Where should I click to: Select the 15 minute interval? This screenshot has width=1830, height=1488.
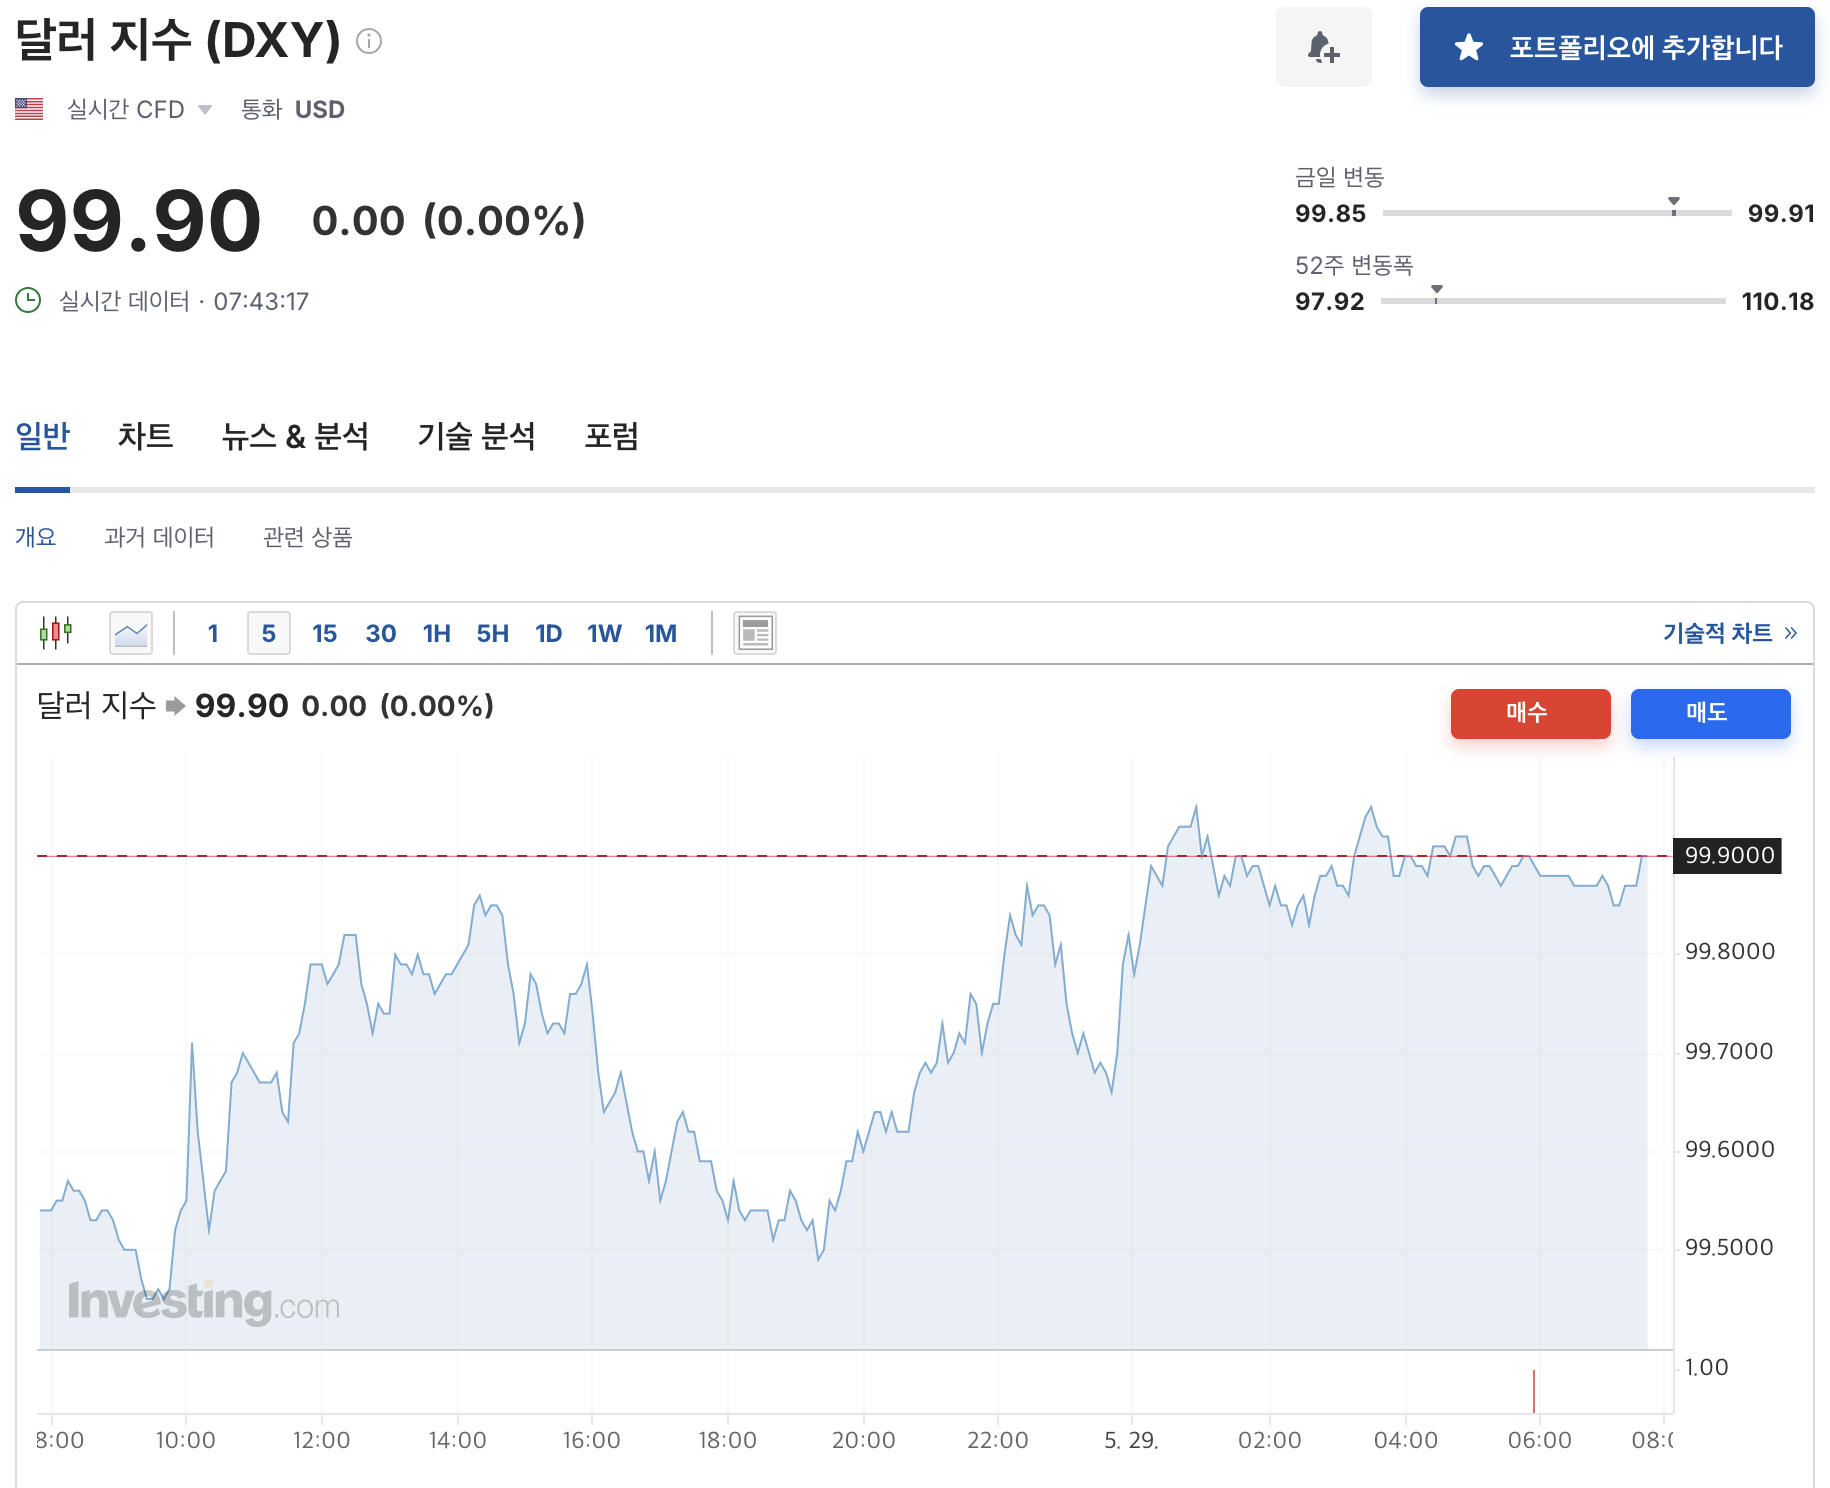[x=324, y=633]
